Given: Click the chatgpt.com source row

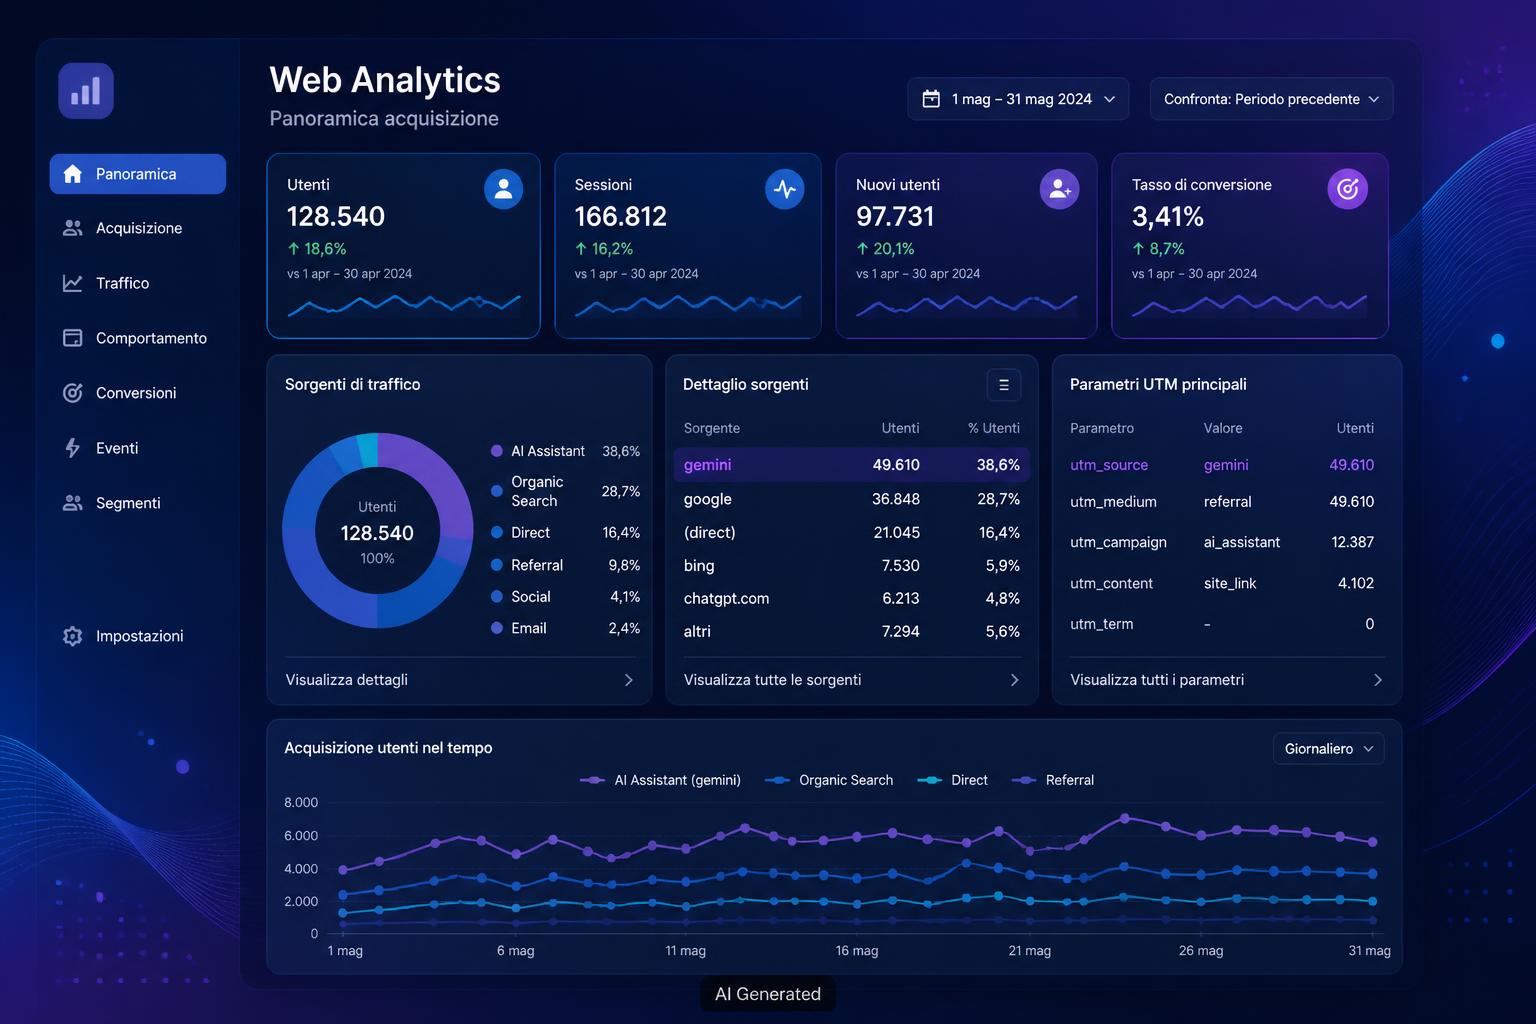Looking at the screenshot, I should pos(851,598).
